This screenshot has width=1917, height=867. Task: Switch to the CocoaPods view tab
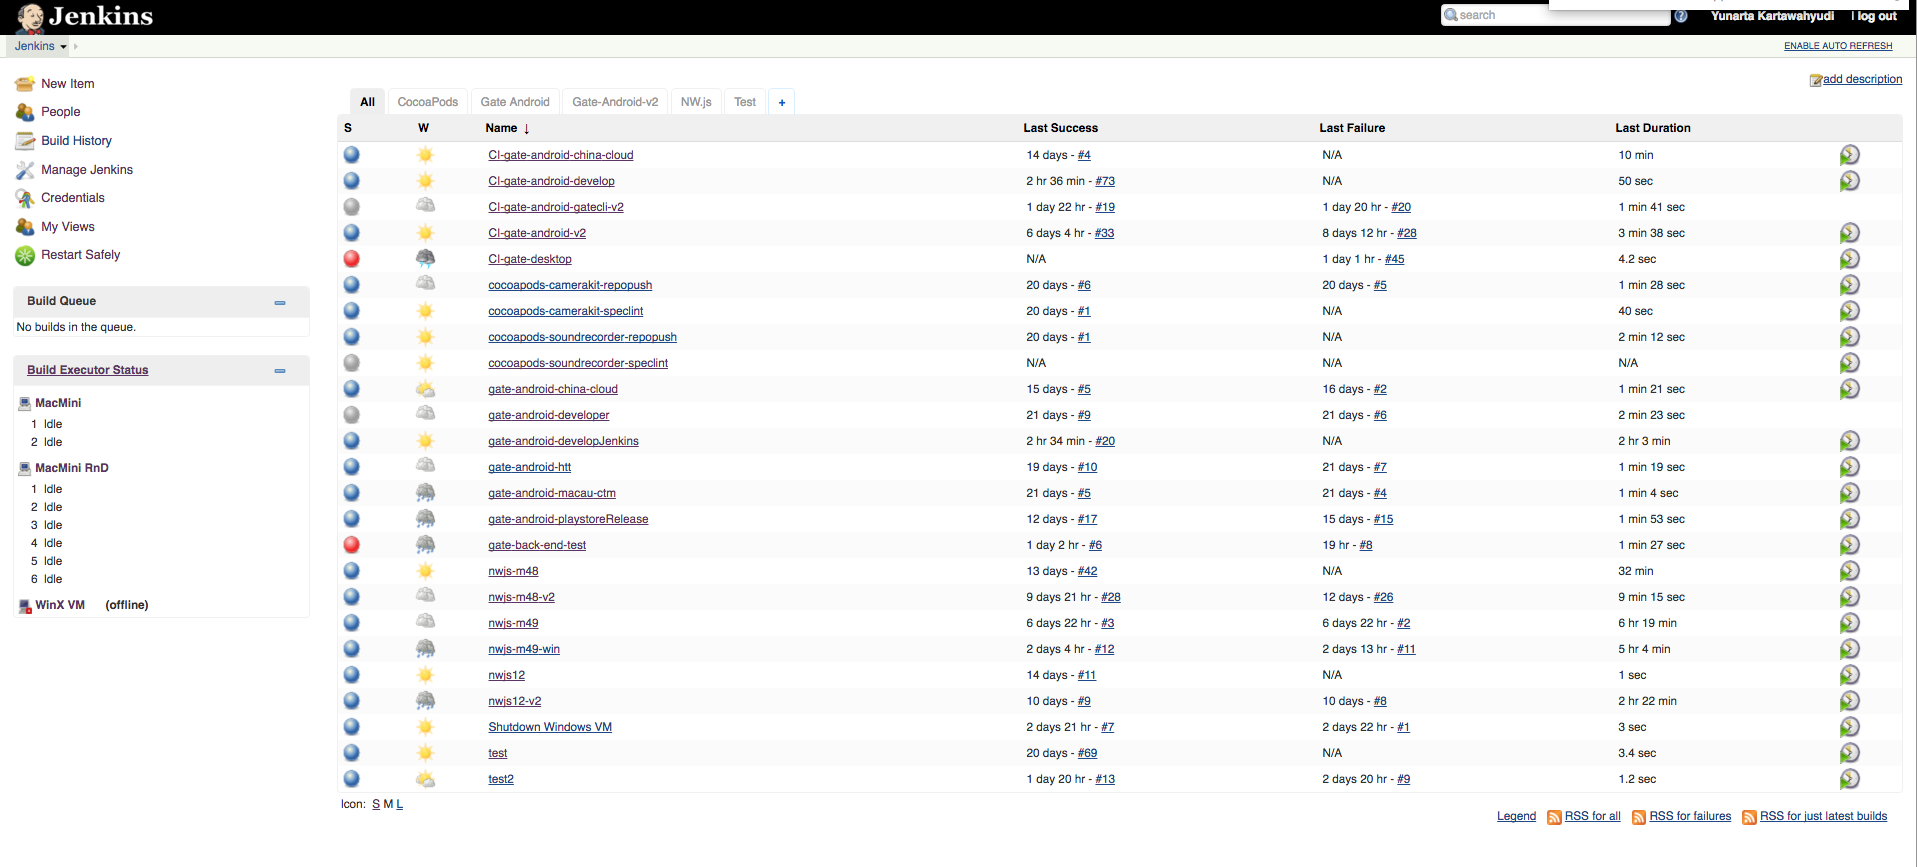point(427,102)
